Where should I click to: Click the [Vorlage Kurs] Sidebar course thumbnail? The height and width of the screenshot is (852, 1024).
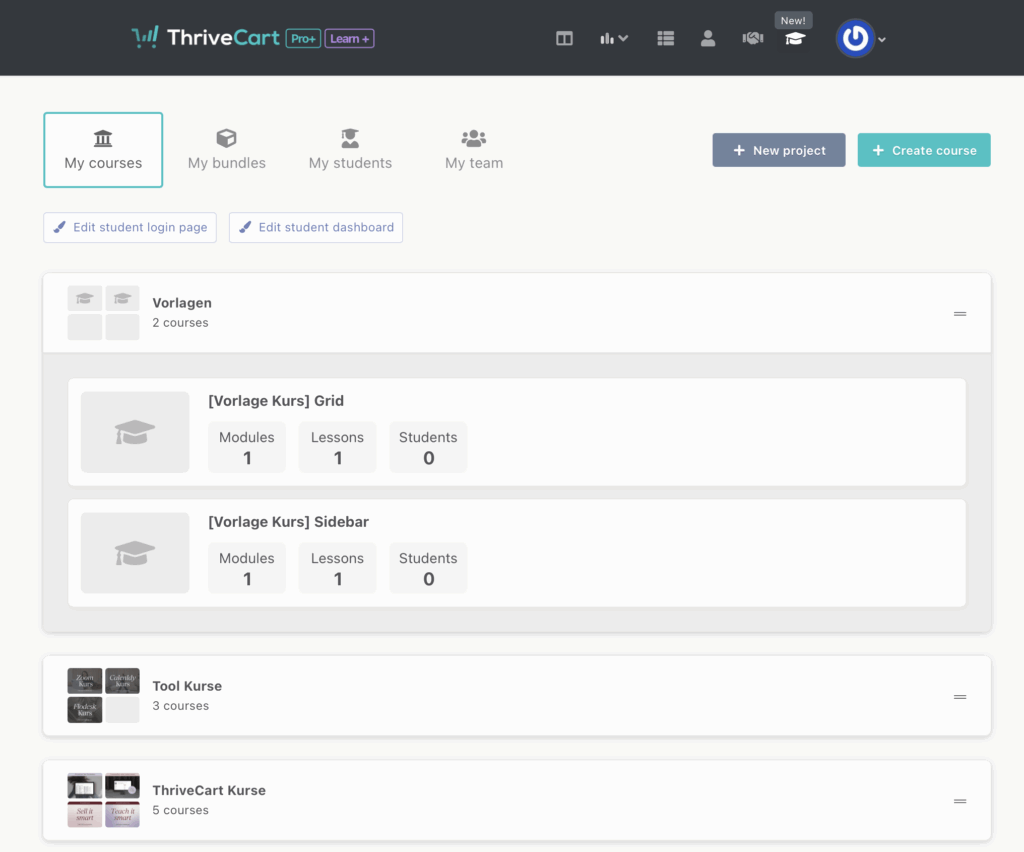[135, 553]
